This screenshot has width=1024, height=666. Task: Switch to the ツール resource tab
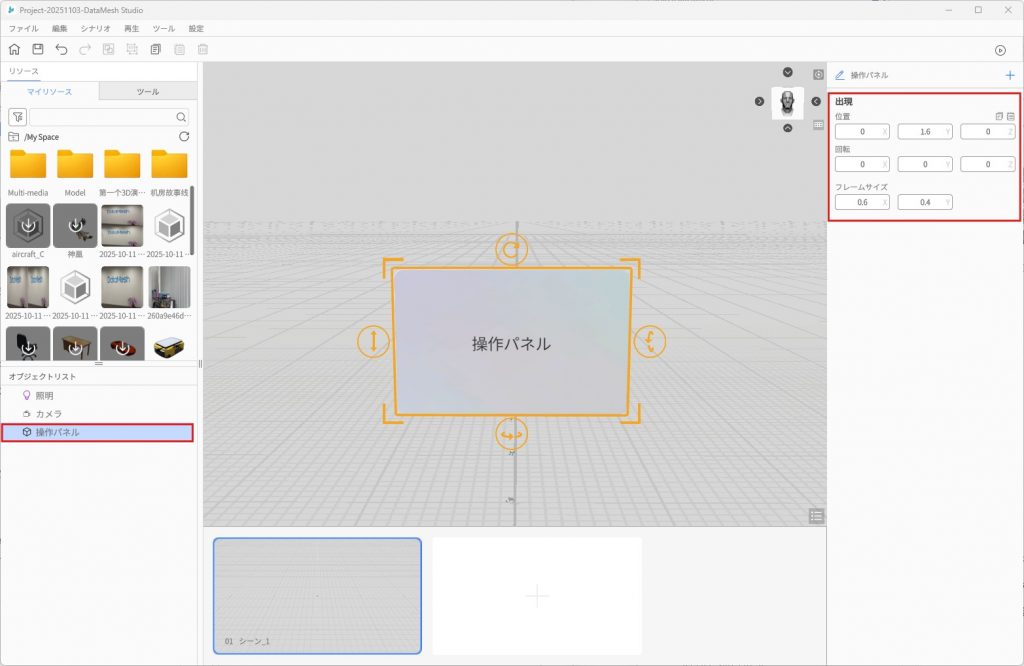(147, 92)
